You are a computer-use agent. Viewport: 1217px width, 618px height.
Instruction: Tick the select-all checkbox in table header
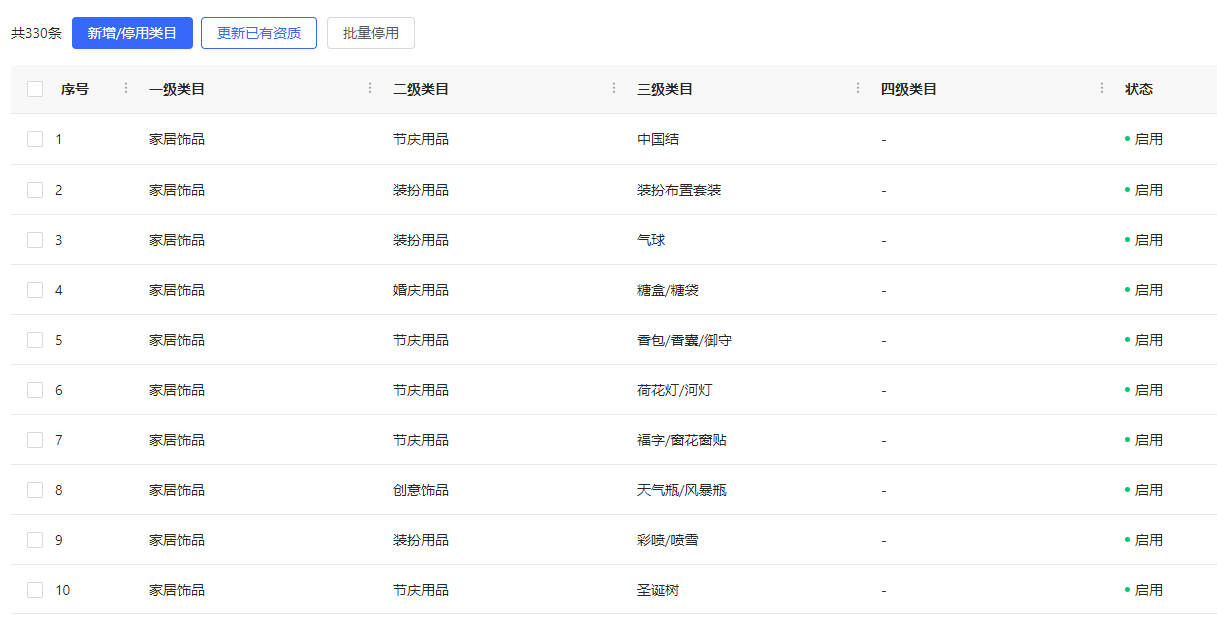(x=35, y=89)
